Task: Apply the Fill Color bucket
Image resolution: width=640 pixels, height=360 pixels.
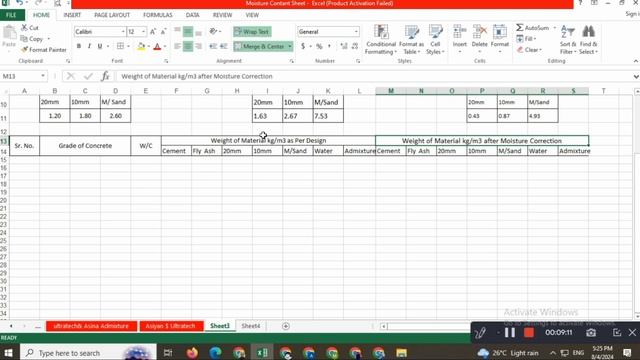Action: (141, 46)
